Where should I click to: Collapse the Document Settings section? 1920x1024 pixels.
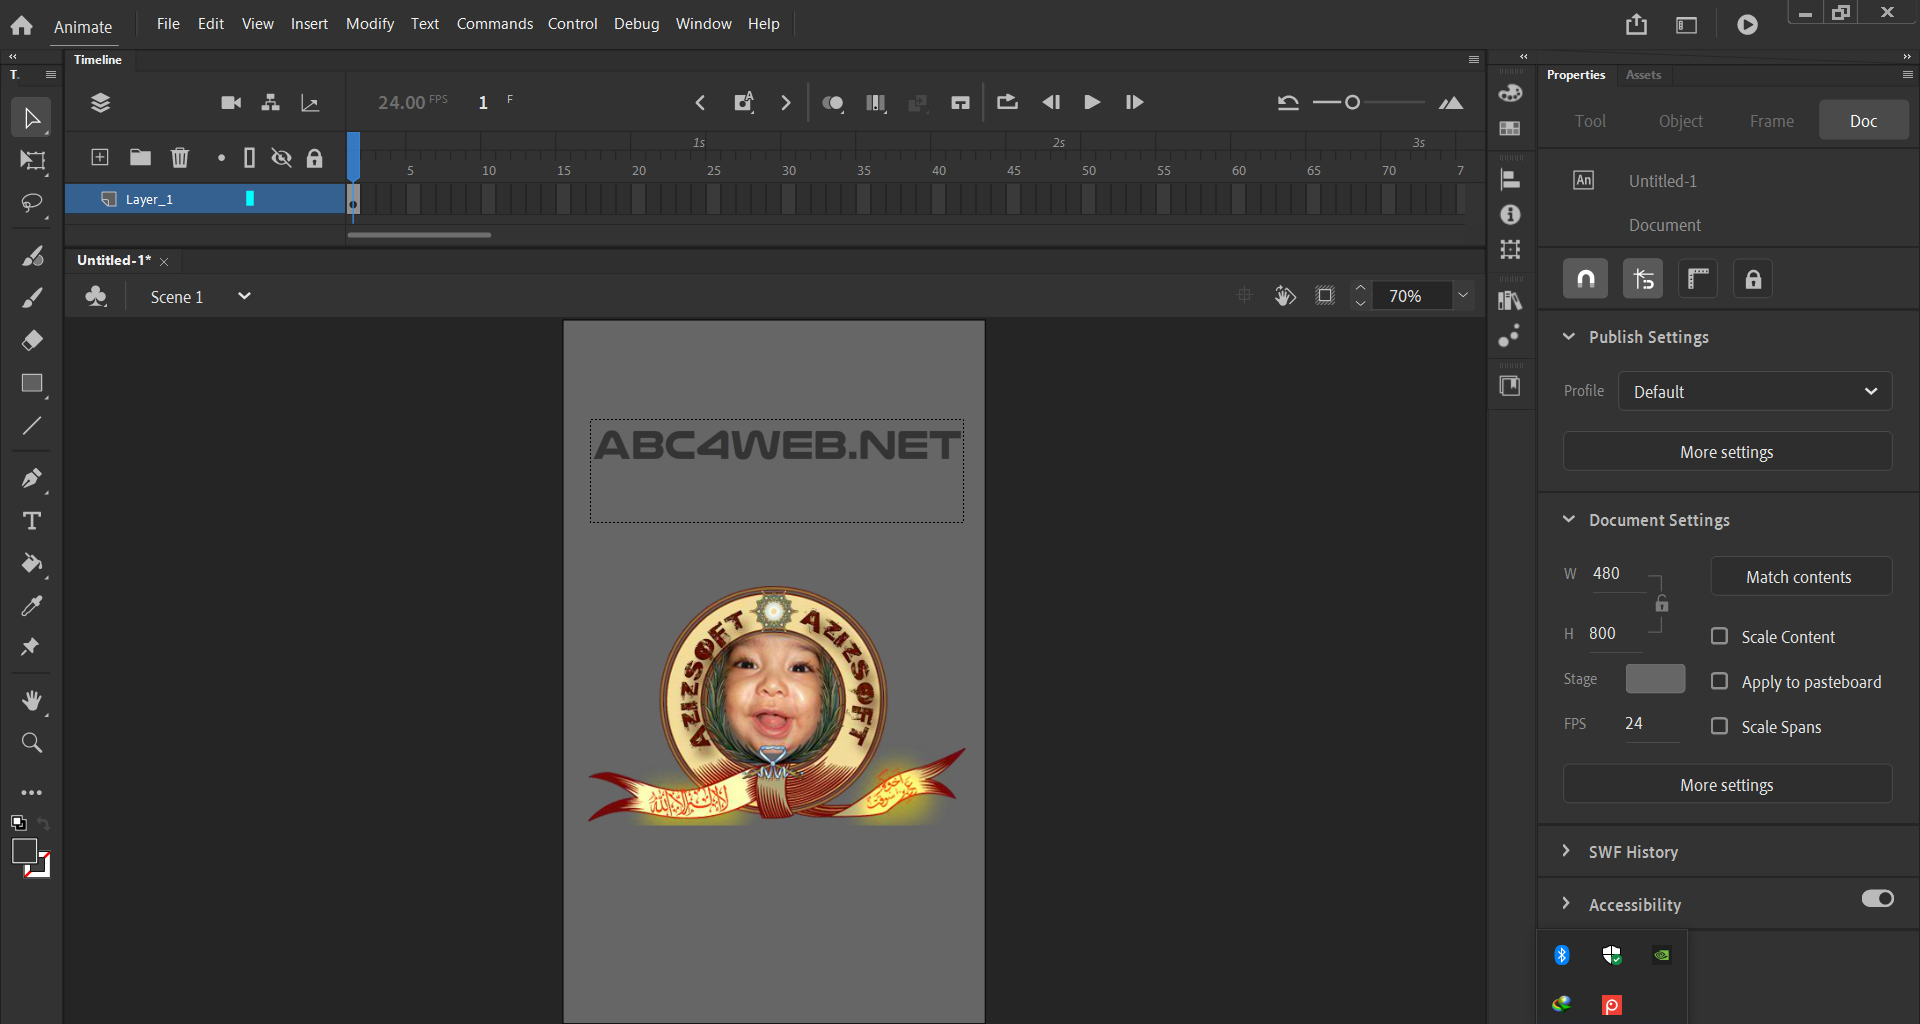(x=1568, y=520)
